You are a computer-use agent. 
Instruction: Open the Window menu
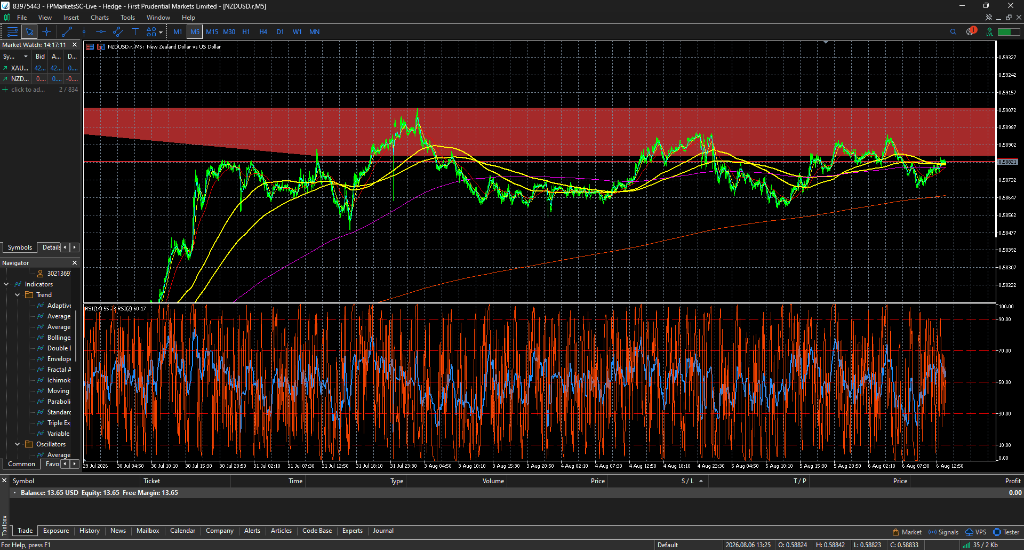point(158,18)
